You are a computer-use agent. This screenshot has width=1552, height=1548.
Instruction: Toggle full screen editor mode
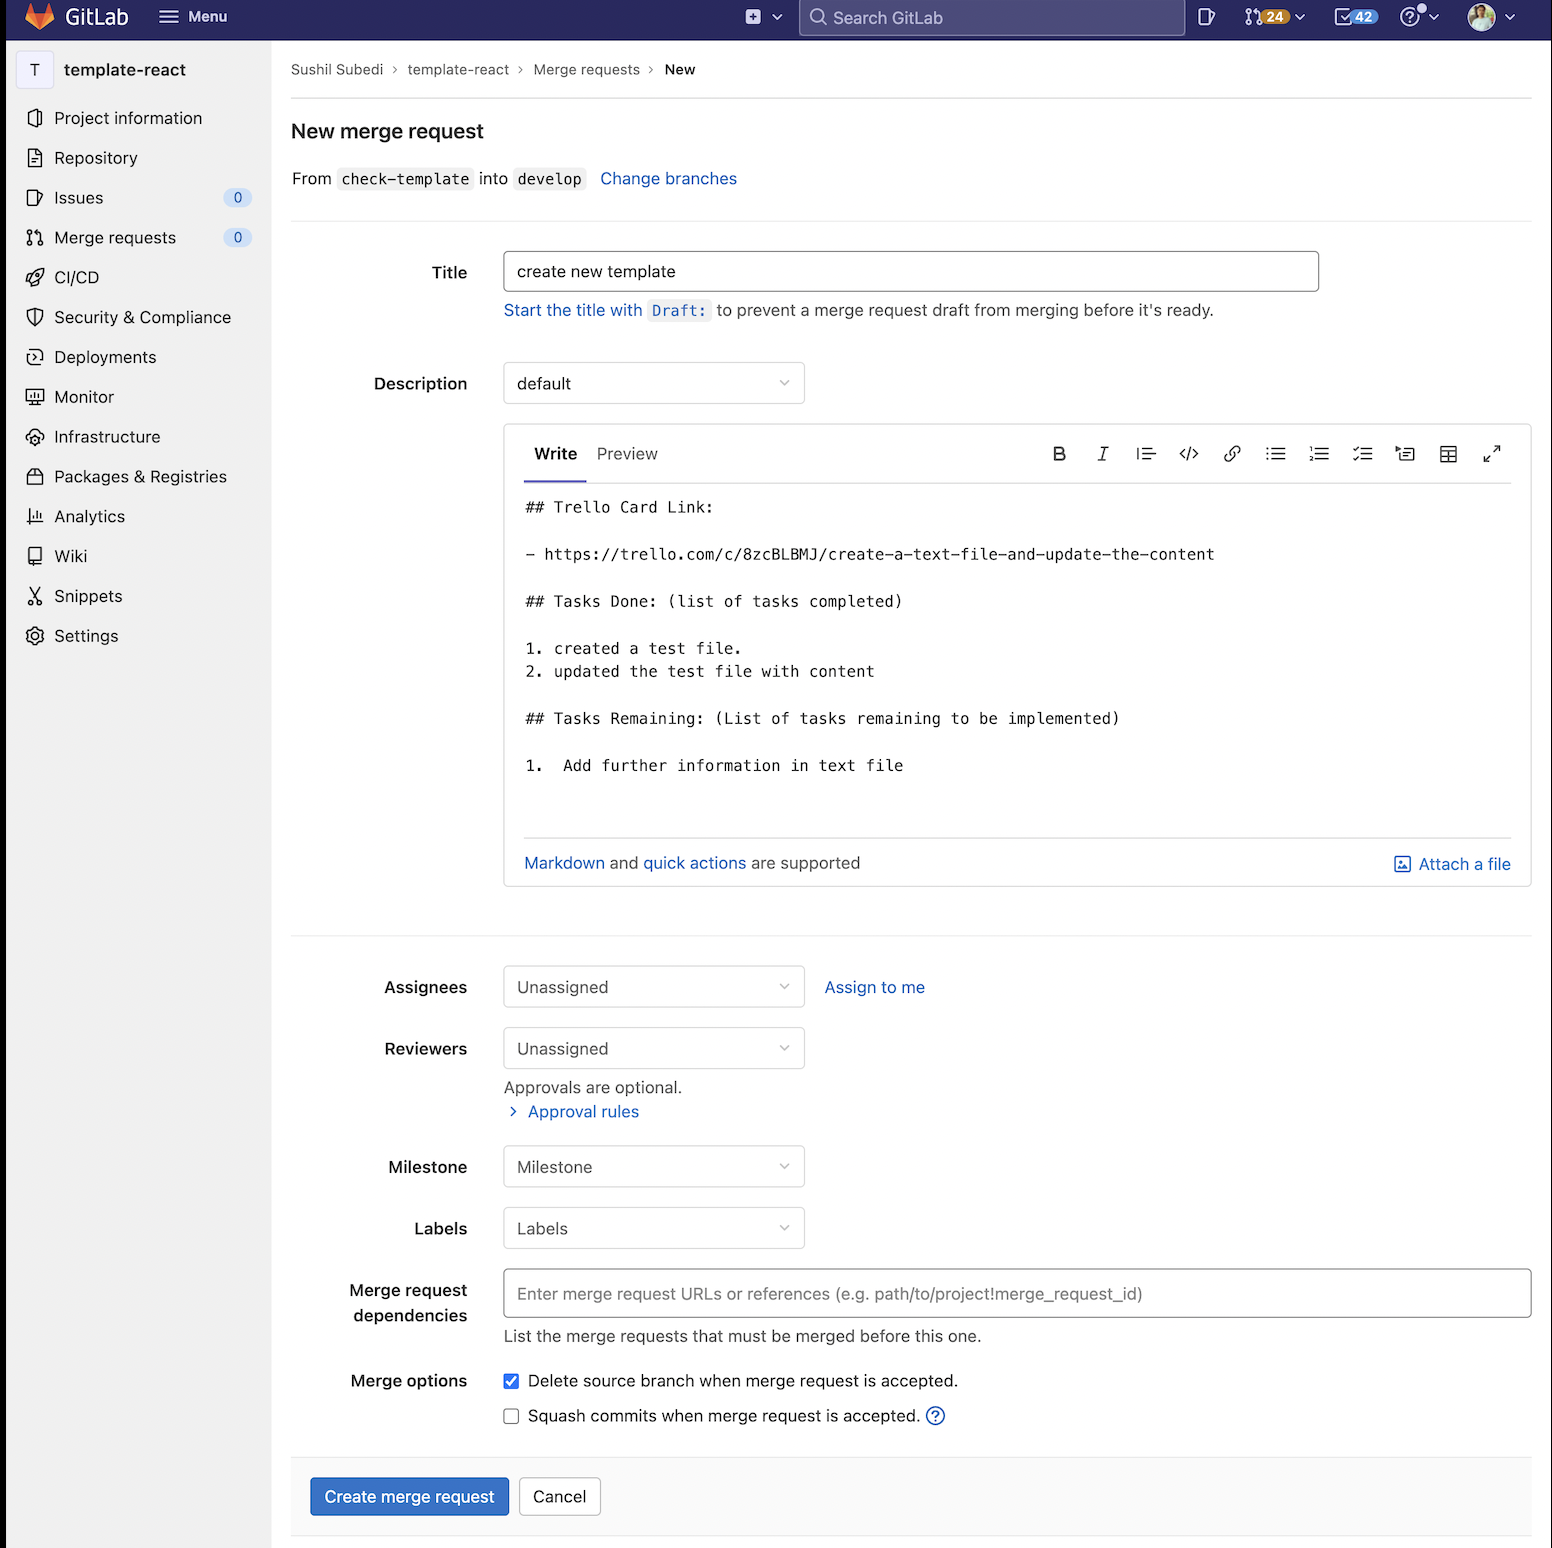pos(1492,454)
